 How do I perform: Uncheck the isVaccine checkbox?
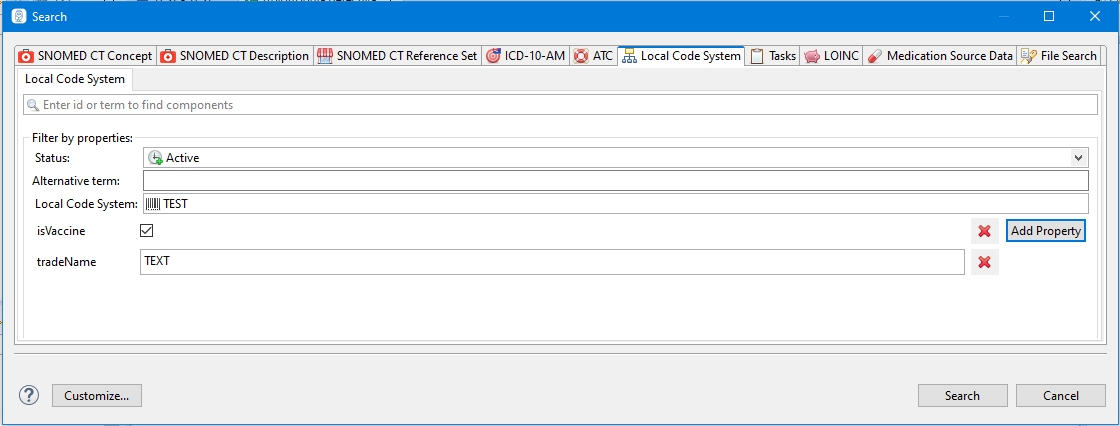[x=147, y=230]
